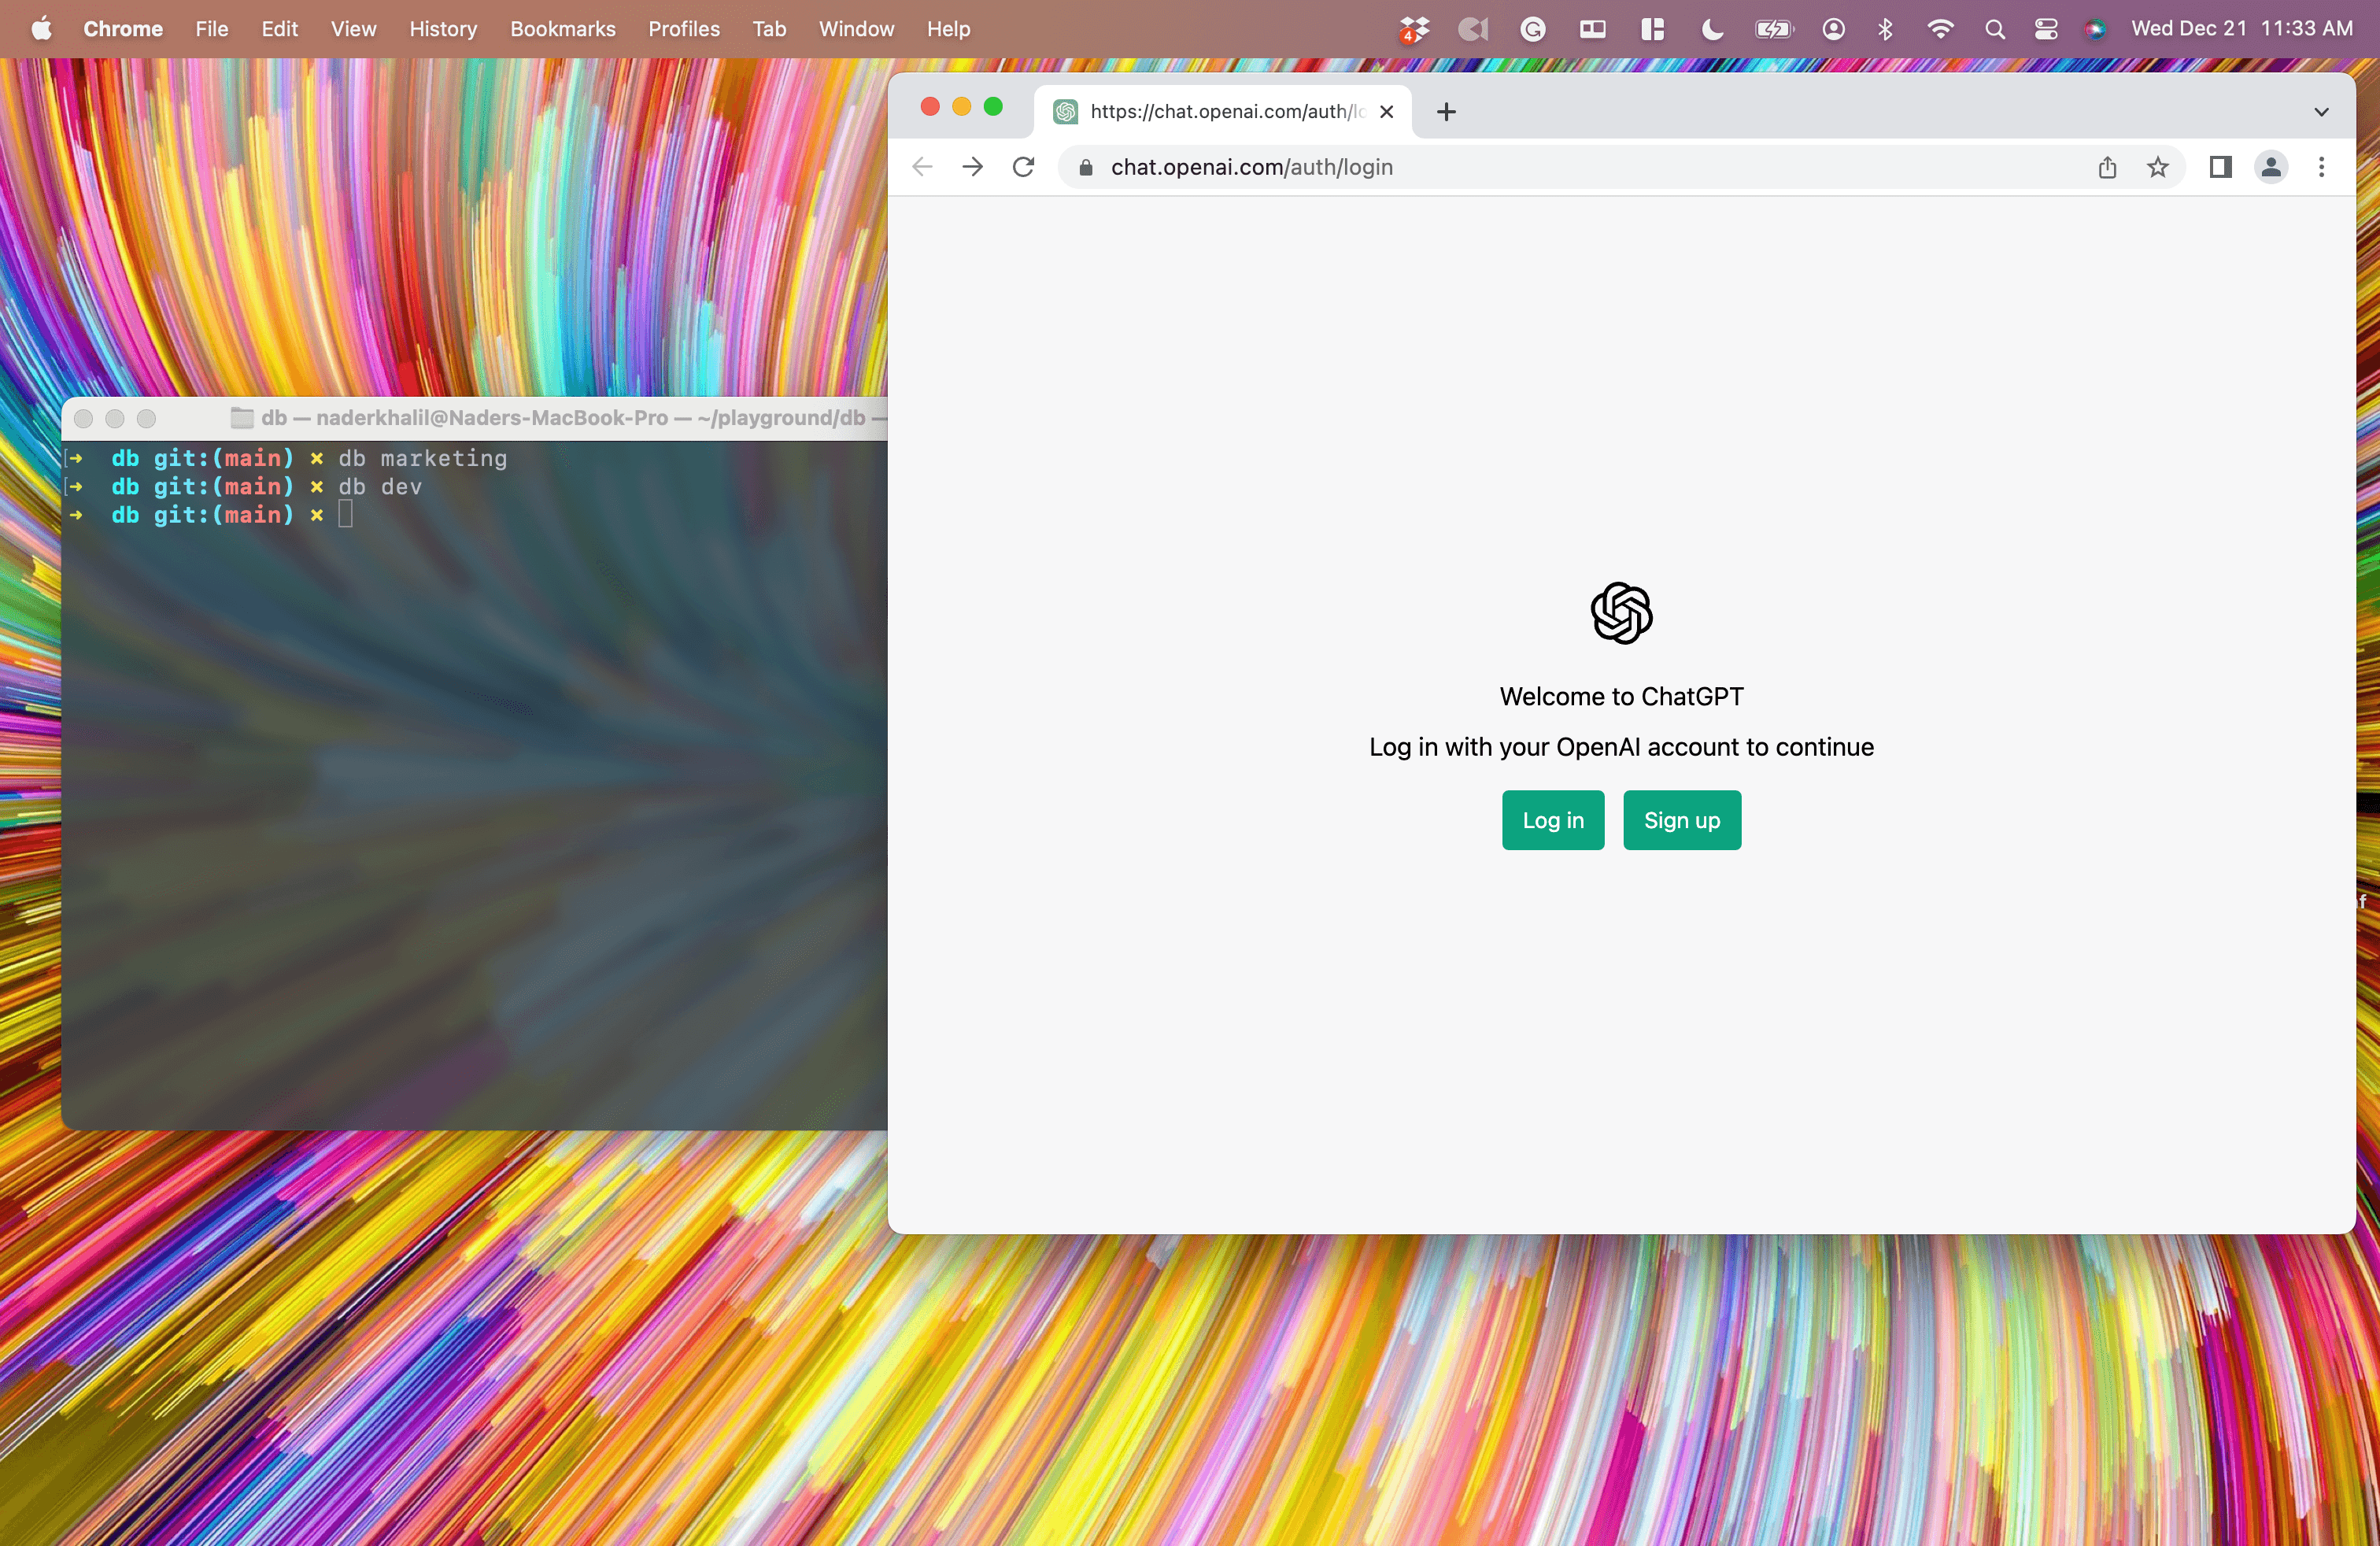Bookmark this page with star icon
2380x1546 pixels.
(x=2157, y=167)
